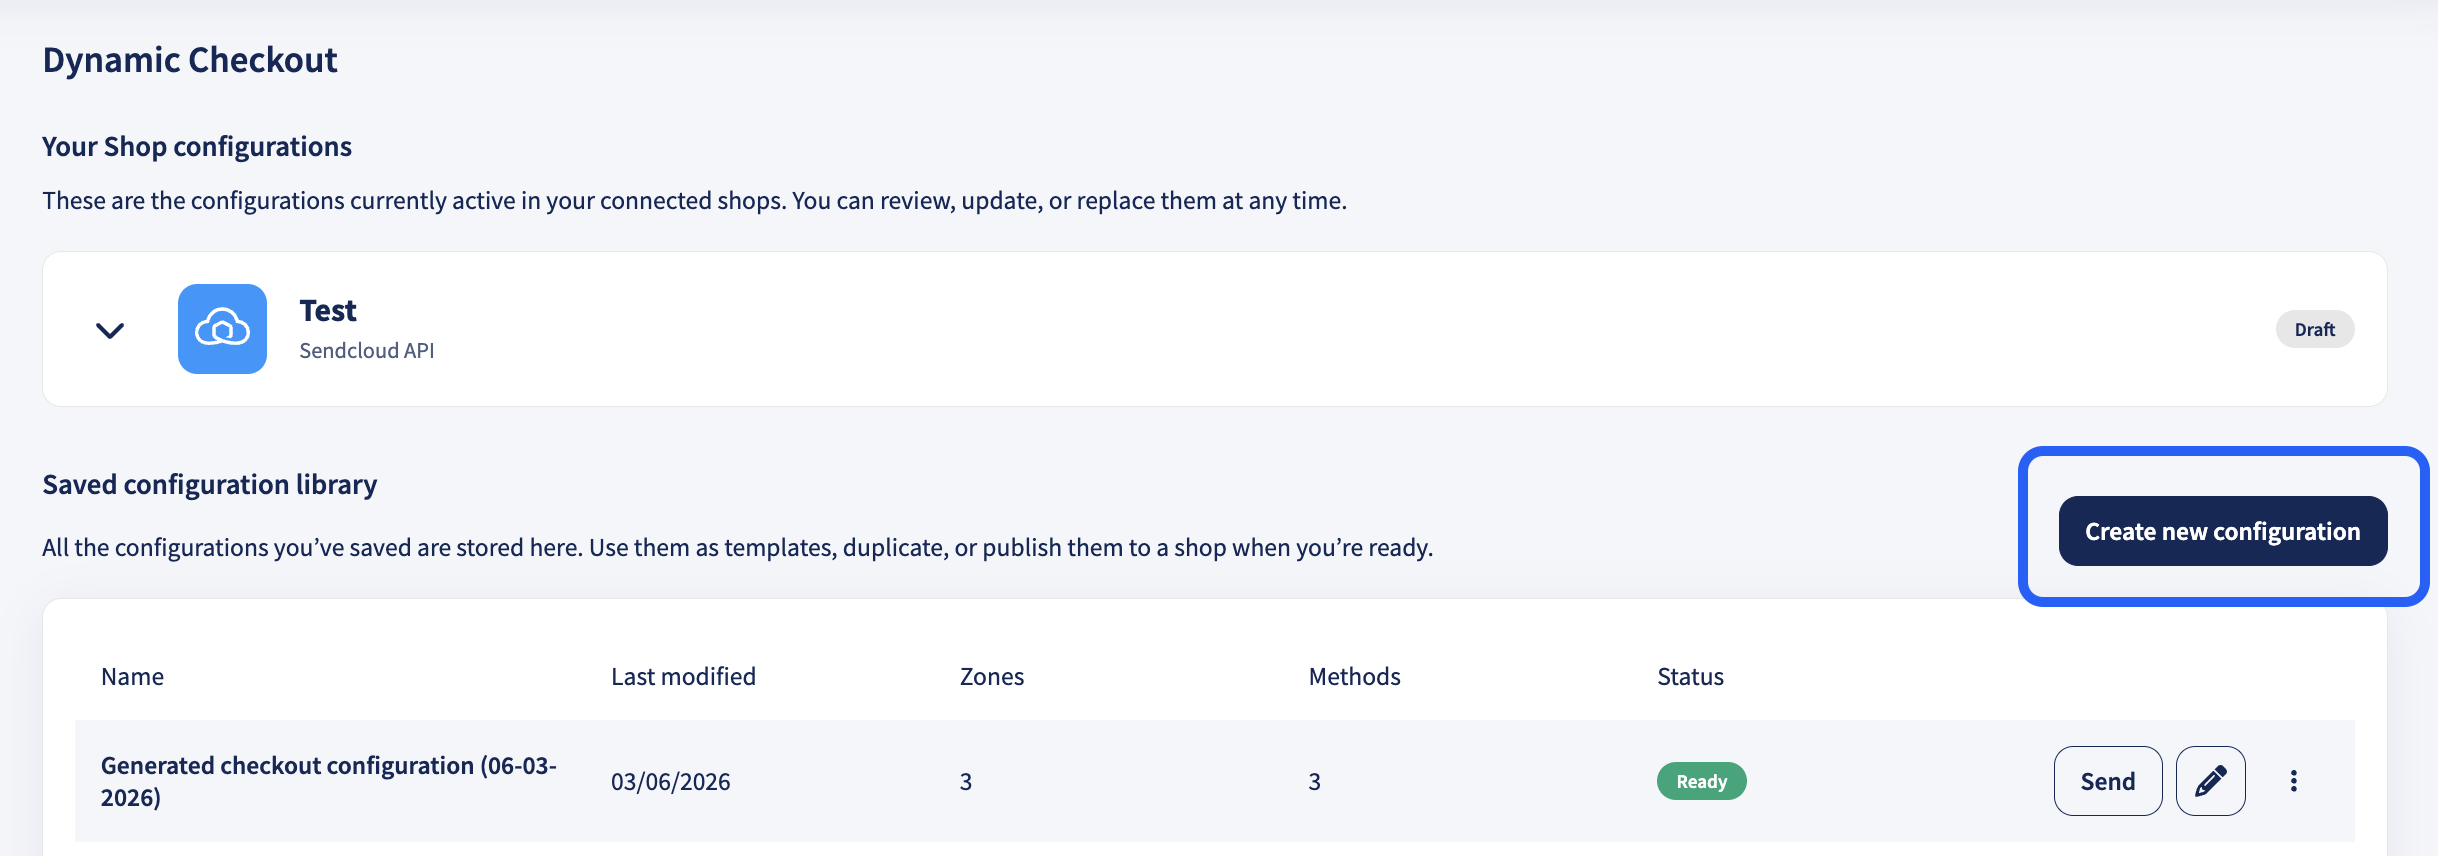Edit configuration using the pencil icon

pos(2210,781)
